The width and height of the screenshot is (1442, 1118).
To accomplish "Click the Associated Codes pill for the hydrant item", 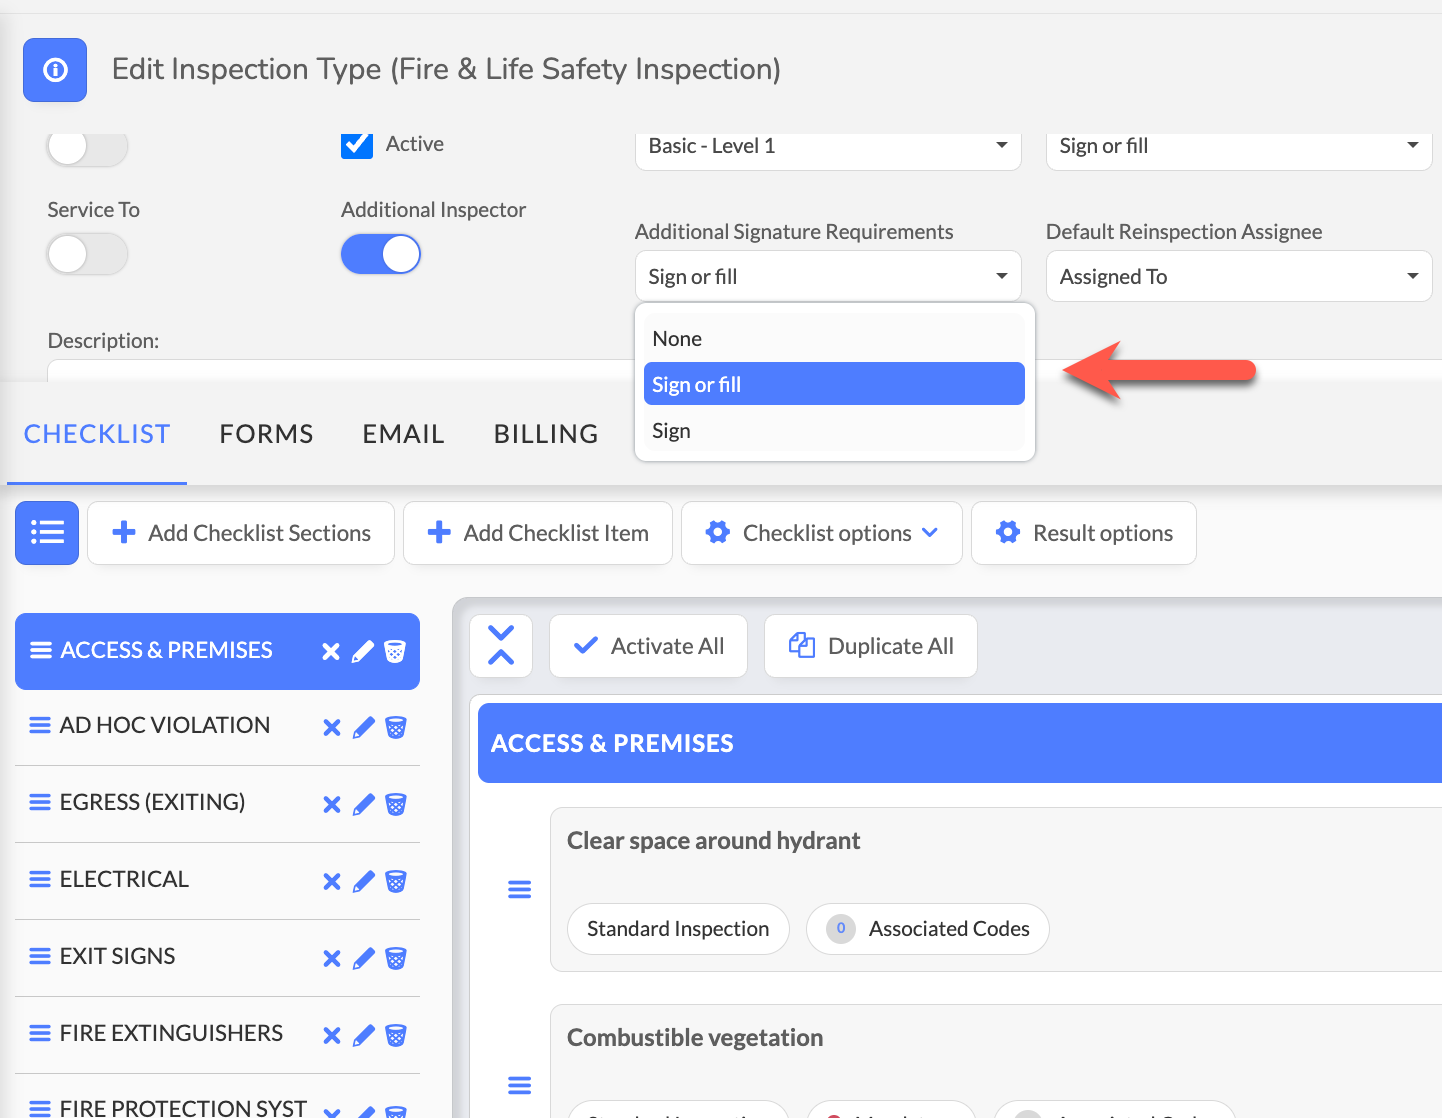I will (927, 929).
